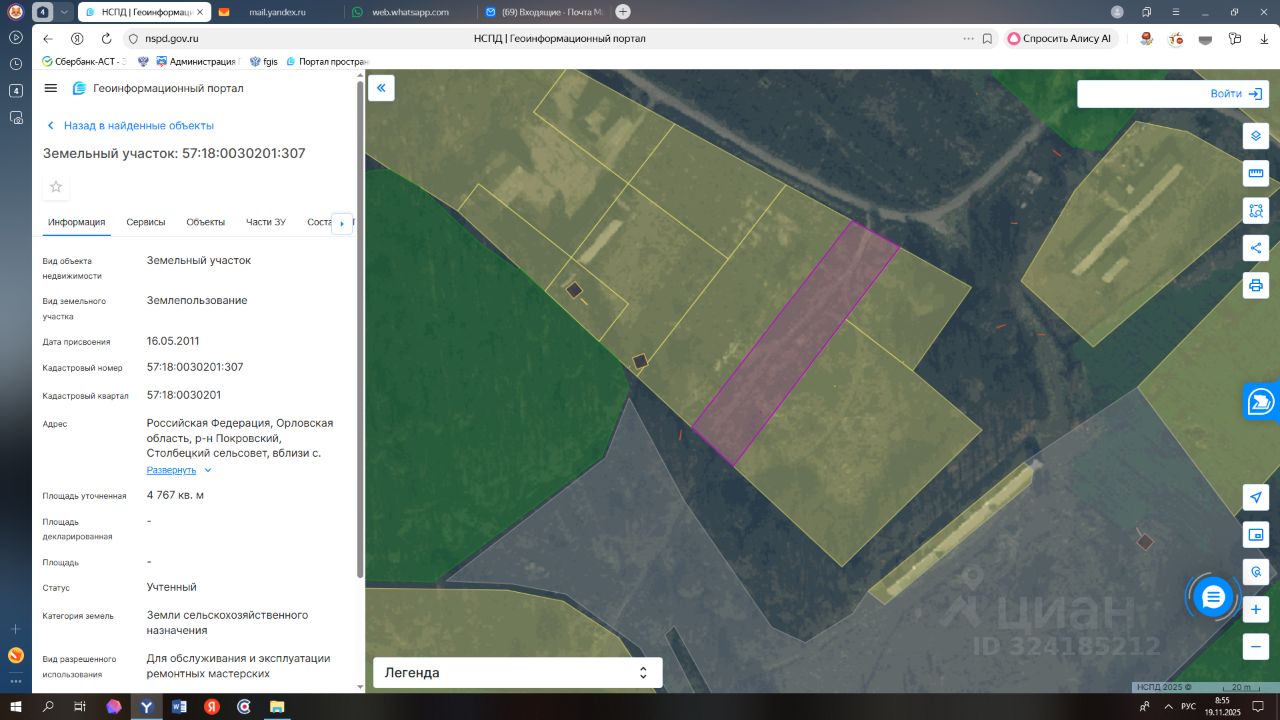Locate my position on the map
The image size is (1280, 720).
[x=1256, y=498]
